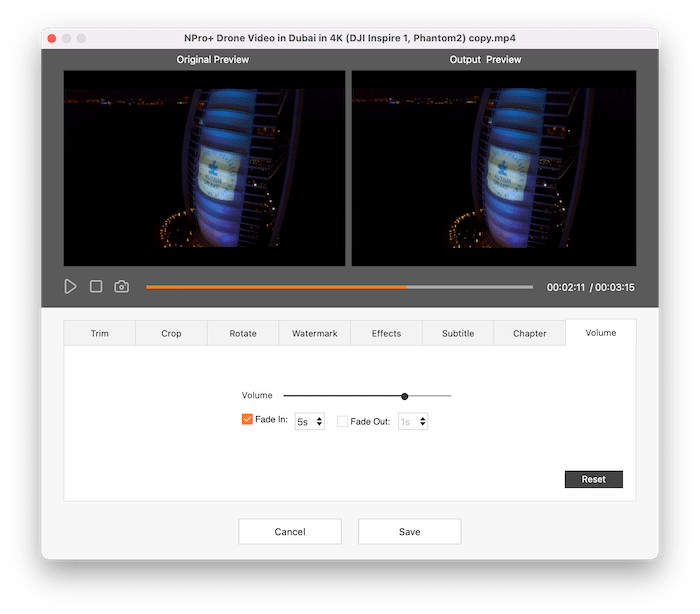Image resolution: width=700 pixels, height=614 pixels.
Task: Click the Stop playback icon
Action: coord(96,286)
